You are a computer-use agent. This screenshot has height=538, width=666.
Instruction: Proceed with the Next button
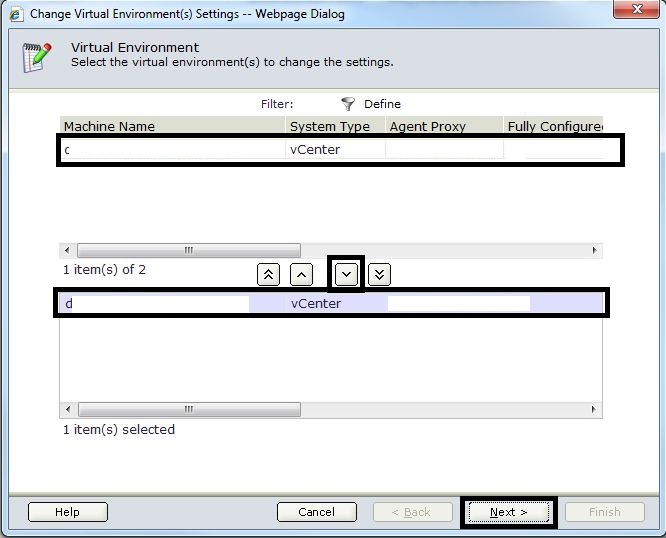pos(508,512)
